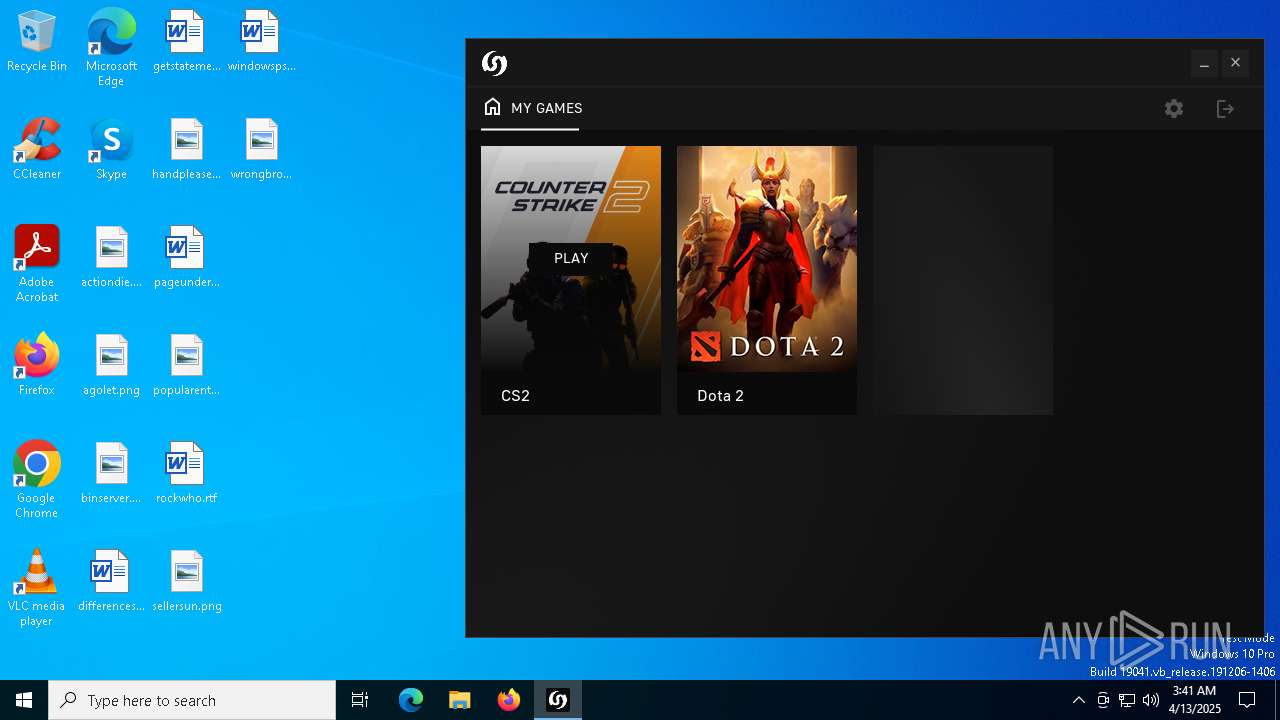Open Microsoft Edge desktop shortcut

[111, 48]
